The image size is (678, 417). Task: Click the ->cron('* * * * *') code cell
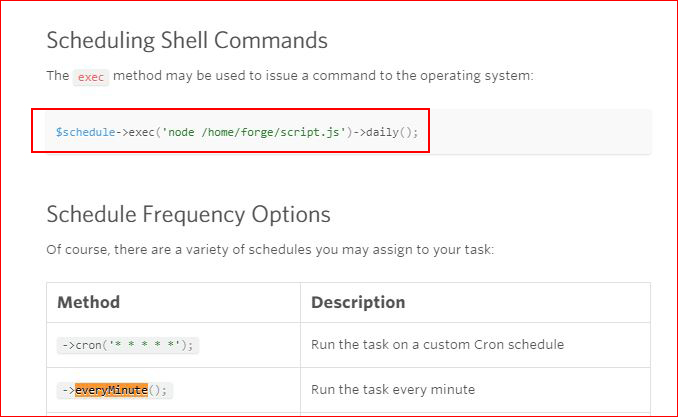click(x=128, y=345)
